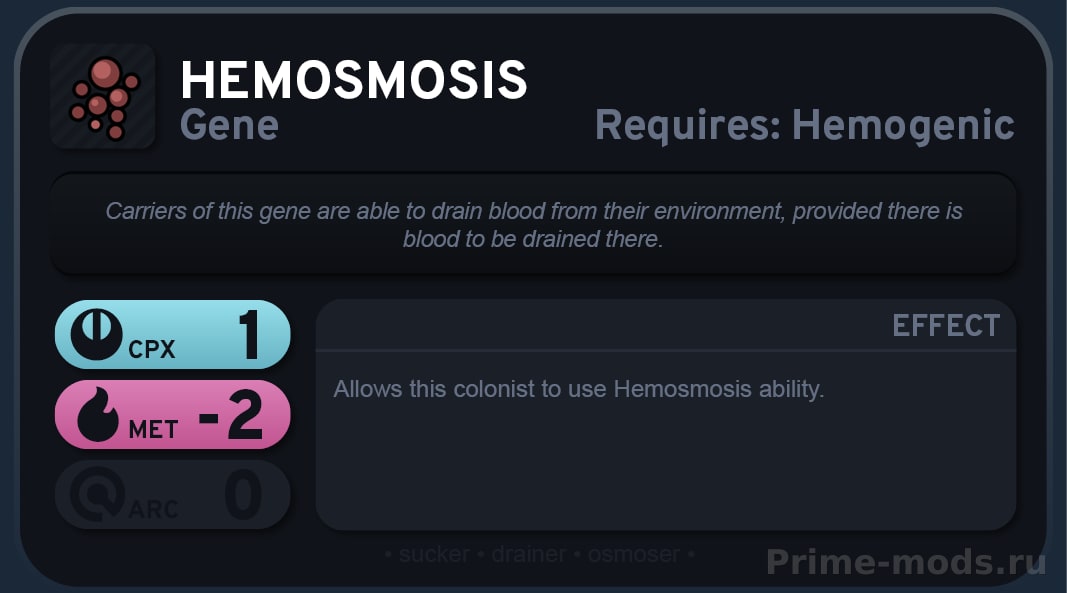Screen dimensions: 1067x593
Task: Click the Hemosmosis blood droplets gene icon
Action: [x=103, y=97]
